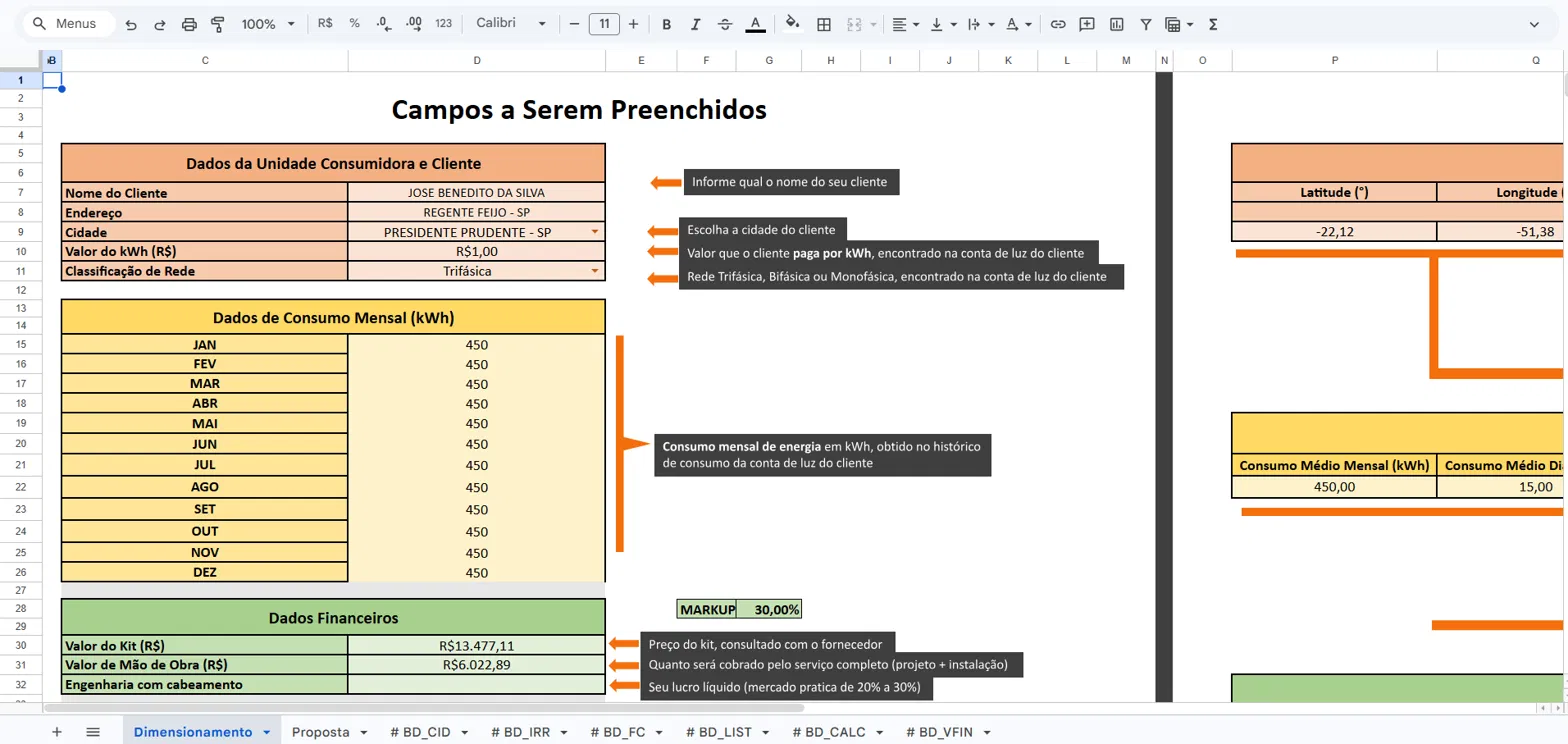Image resolution: width=1568 pixels, height=744 pixels.
Task: Open the Dimensionamento tab's dropdown arrow
Action: pos(267,732)
